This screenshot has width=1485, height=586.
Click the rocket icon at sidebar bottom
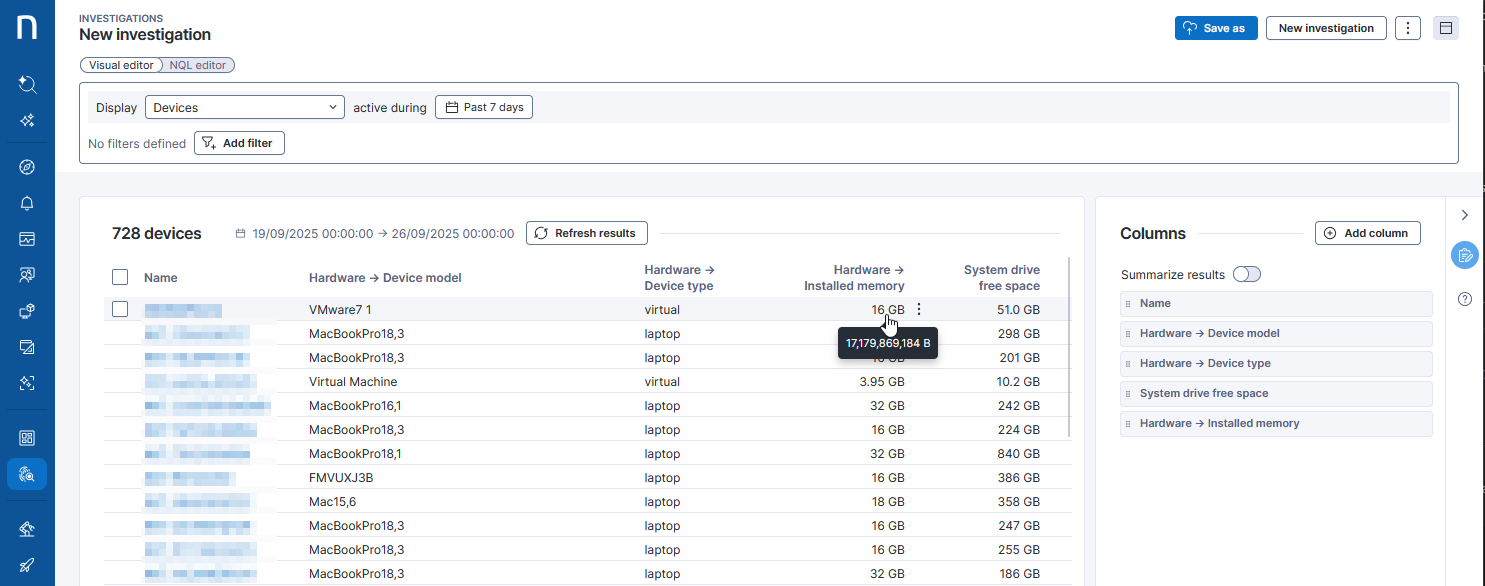point(27,565)
